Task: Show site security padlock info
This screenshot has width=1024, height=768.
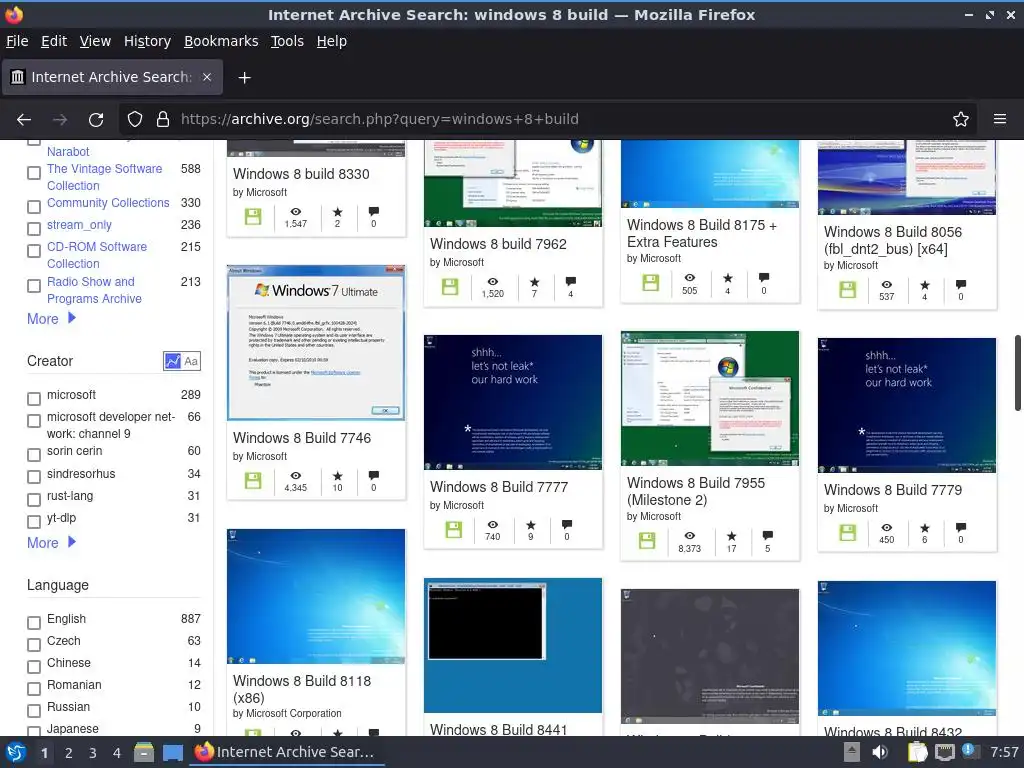Action: point(163,120)
